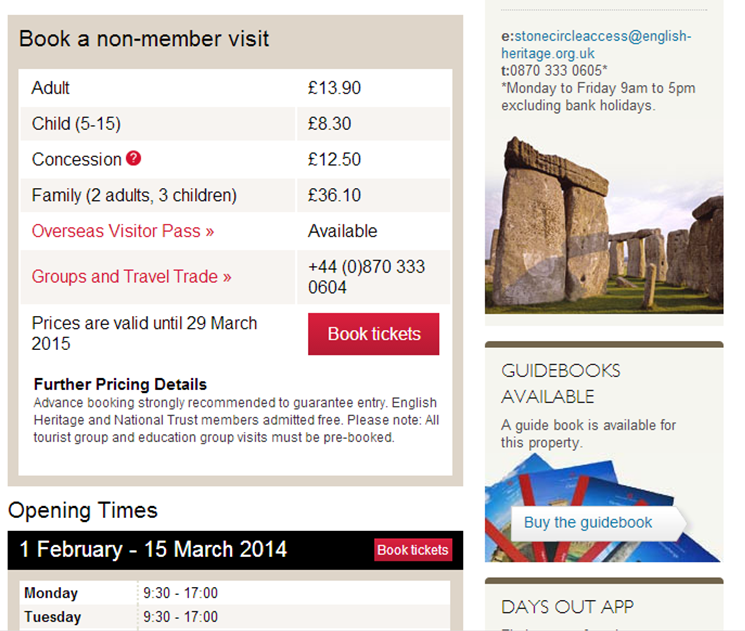Open the Overseas Visitor Pass link
Viewport: 745px width, 631px height.
123,231
